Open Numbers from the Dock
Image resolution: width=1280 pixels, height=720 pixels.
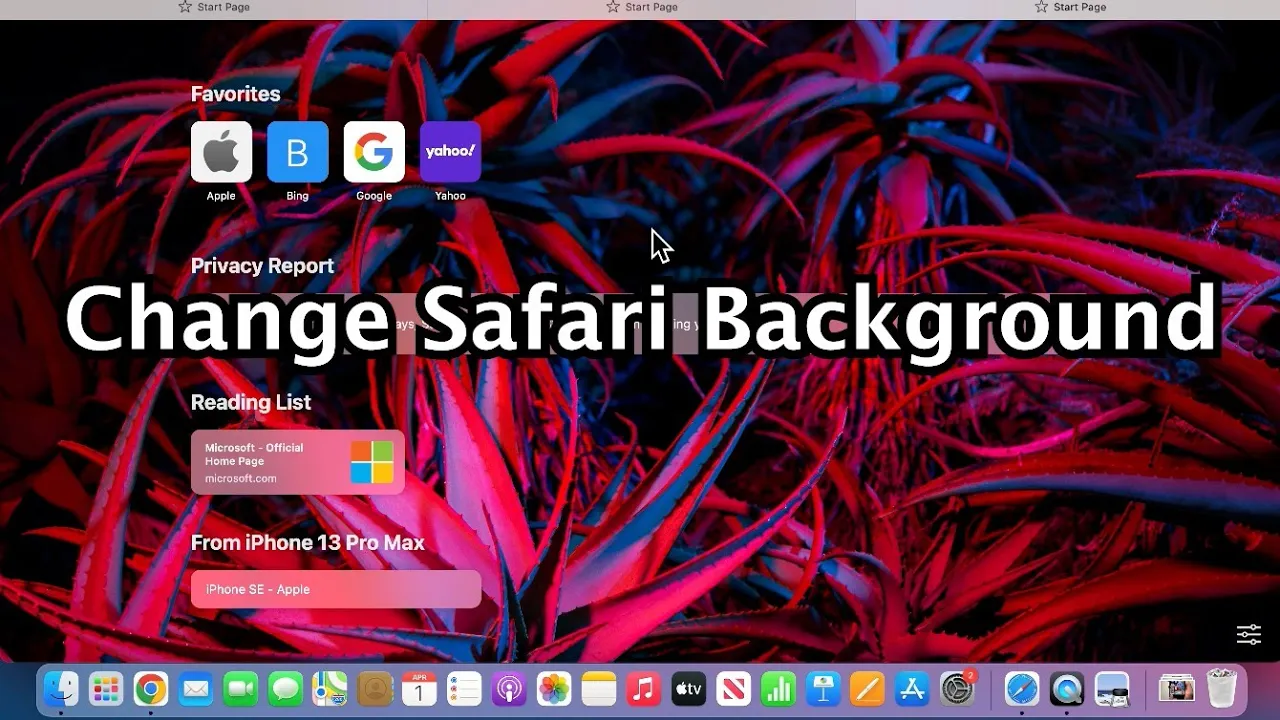pyautogui.click(x=778, y=689)
